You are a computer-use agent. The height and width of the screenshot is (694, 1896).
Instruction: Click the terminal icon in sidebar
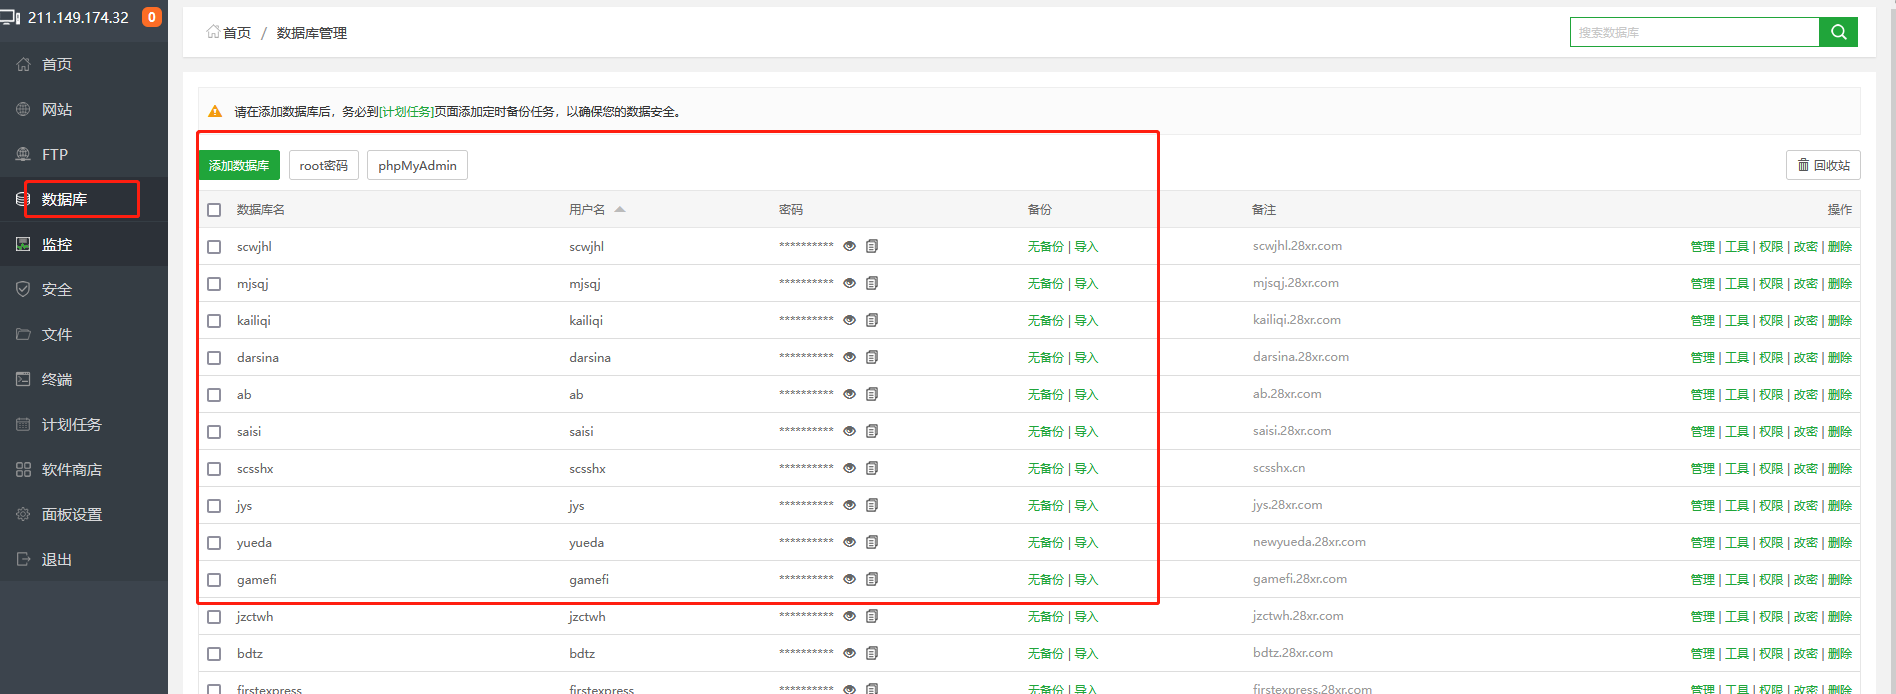click(23, 379)
